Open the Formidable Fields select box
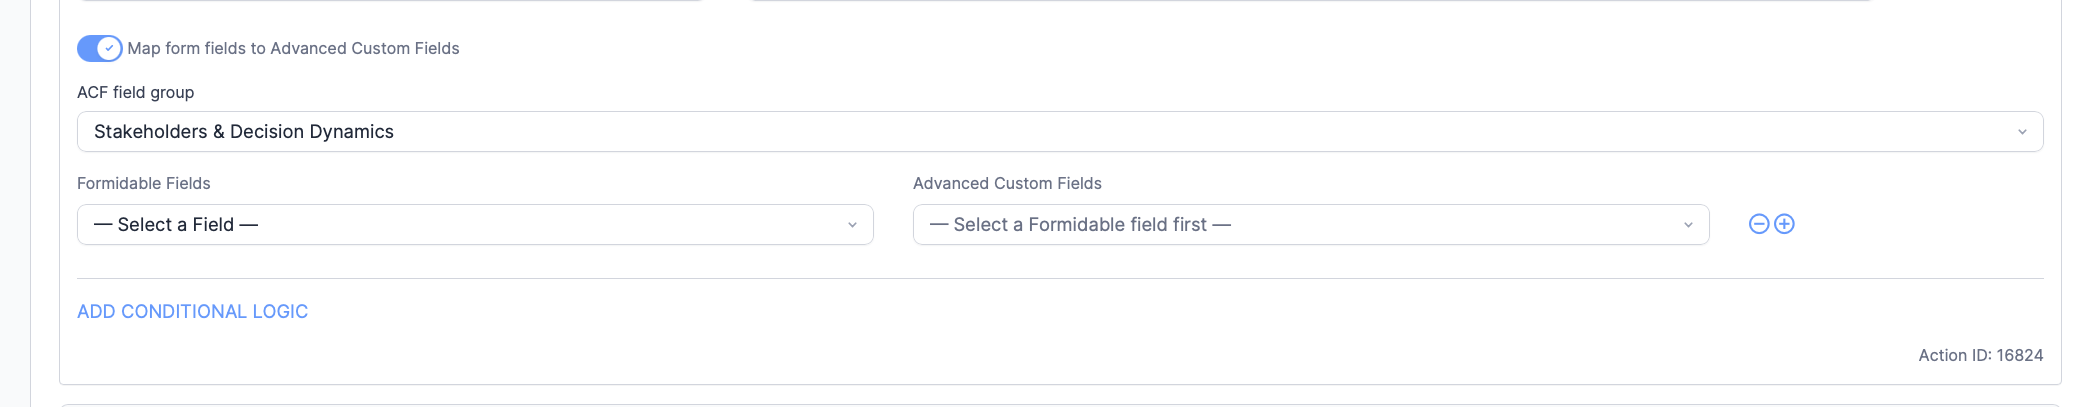This screenshot has width=2079, height=407. tap(475, 225)
